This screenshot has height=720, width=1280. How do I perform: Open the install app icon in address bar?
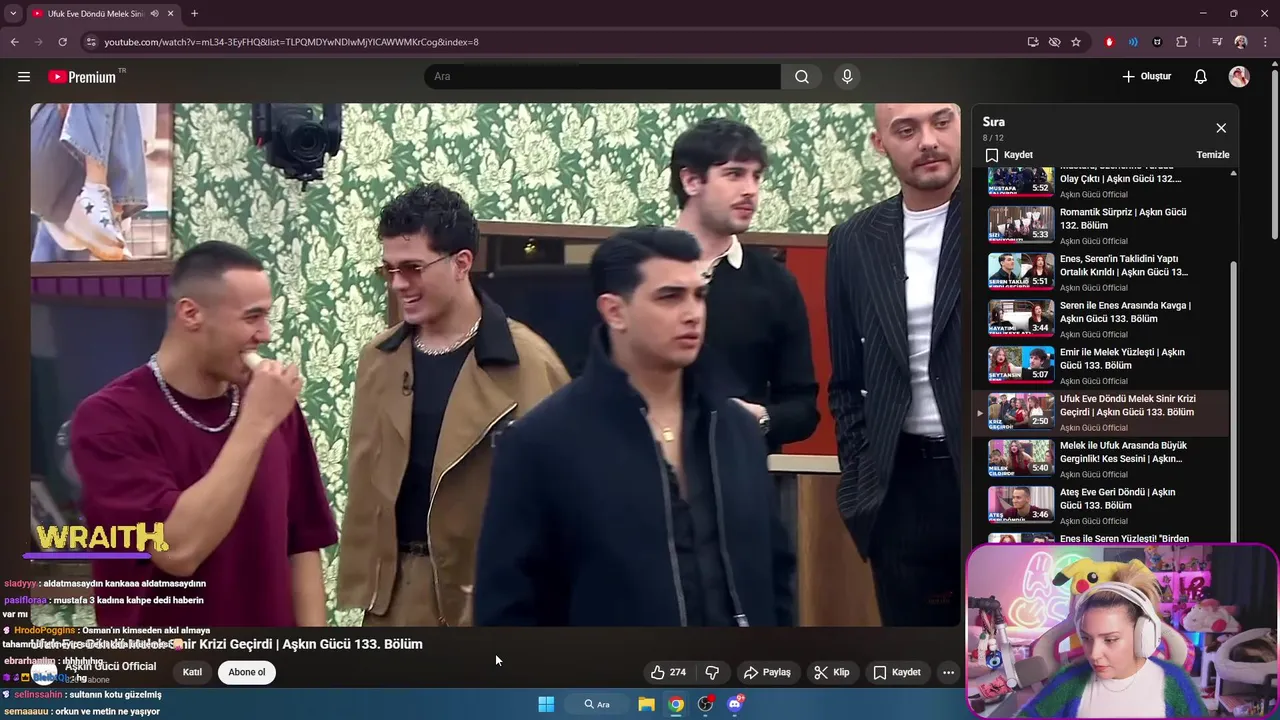click(x=1033, y=42)
